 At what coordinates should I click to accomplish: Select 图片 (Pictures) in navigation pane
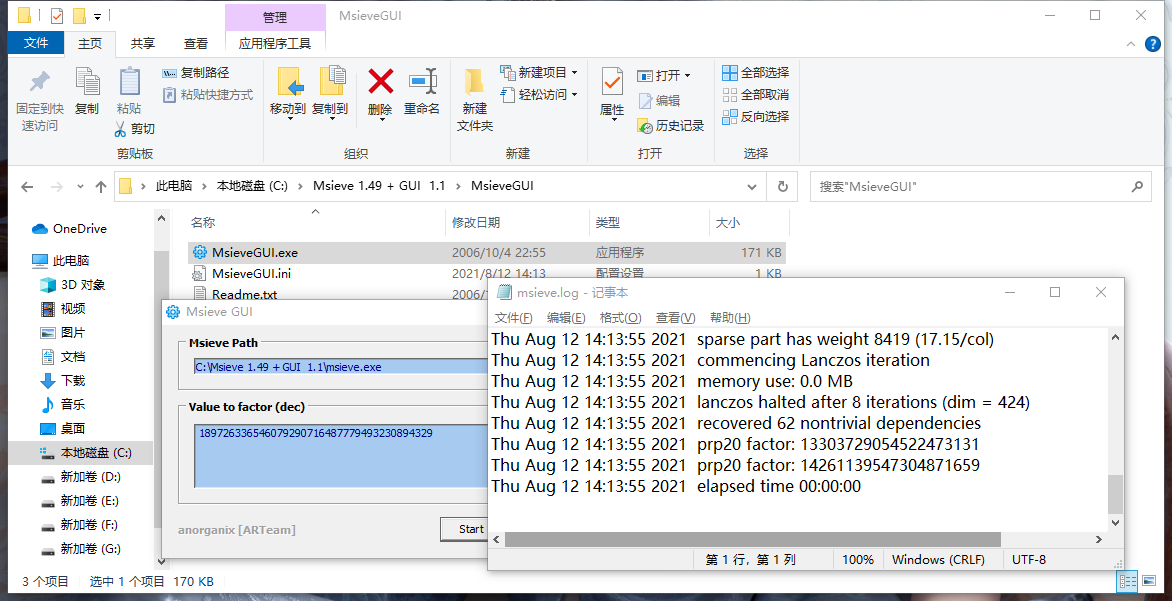click(x=62, y=333)
